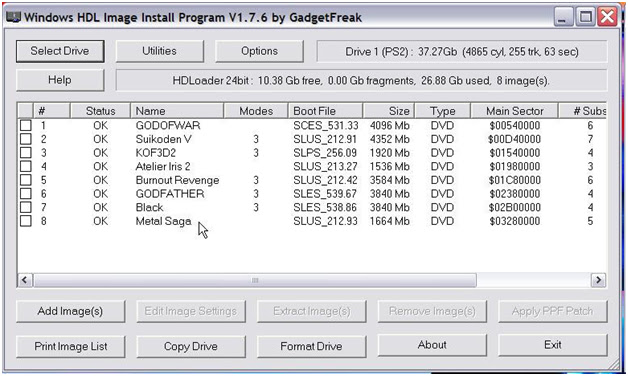Click boot file SLPS_256.09

[325, 153]
